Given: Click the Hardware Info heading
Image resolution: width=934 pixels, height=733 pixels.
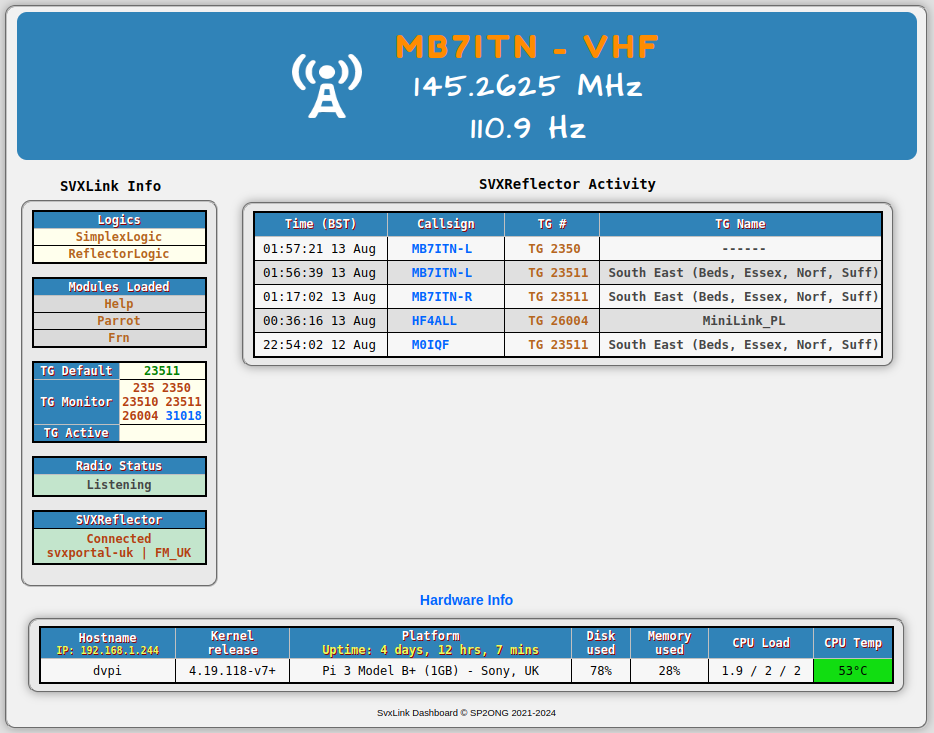Looking at the screenshot, I should [466, 600].
